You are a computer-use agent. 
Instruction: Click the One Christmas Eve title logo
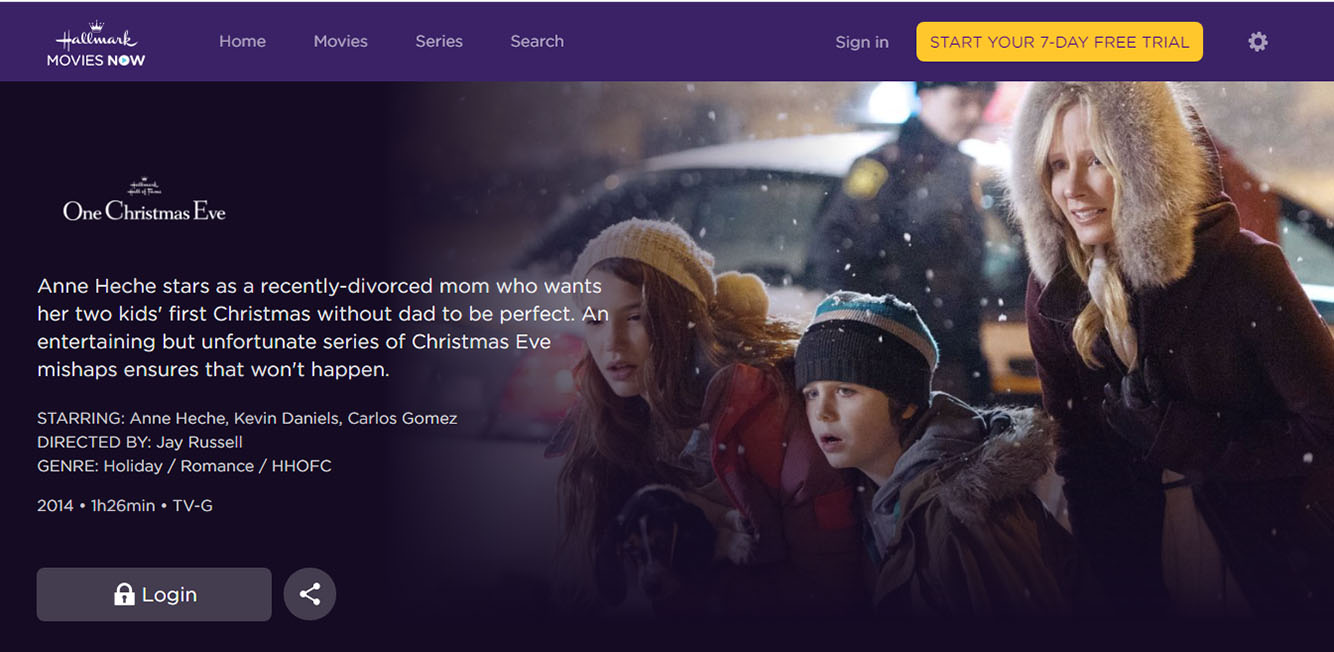(144, 200)
